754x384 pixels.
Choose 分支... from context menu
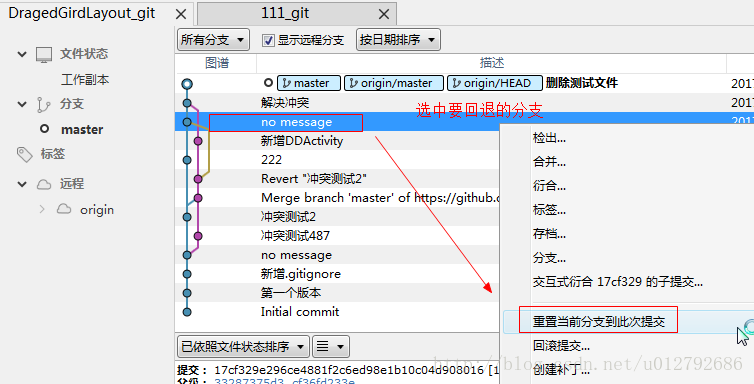[549, 258]
